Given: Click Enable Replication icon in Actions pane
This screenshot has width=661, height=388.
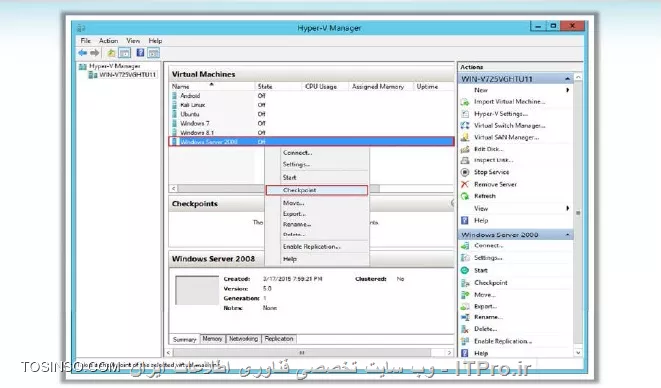Looking at the screenshot, I should [465, 341].
